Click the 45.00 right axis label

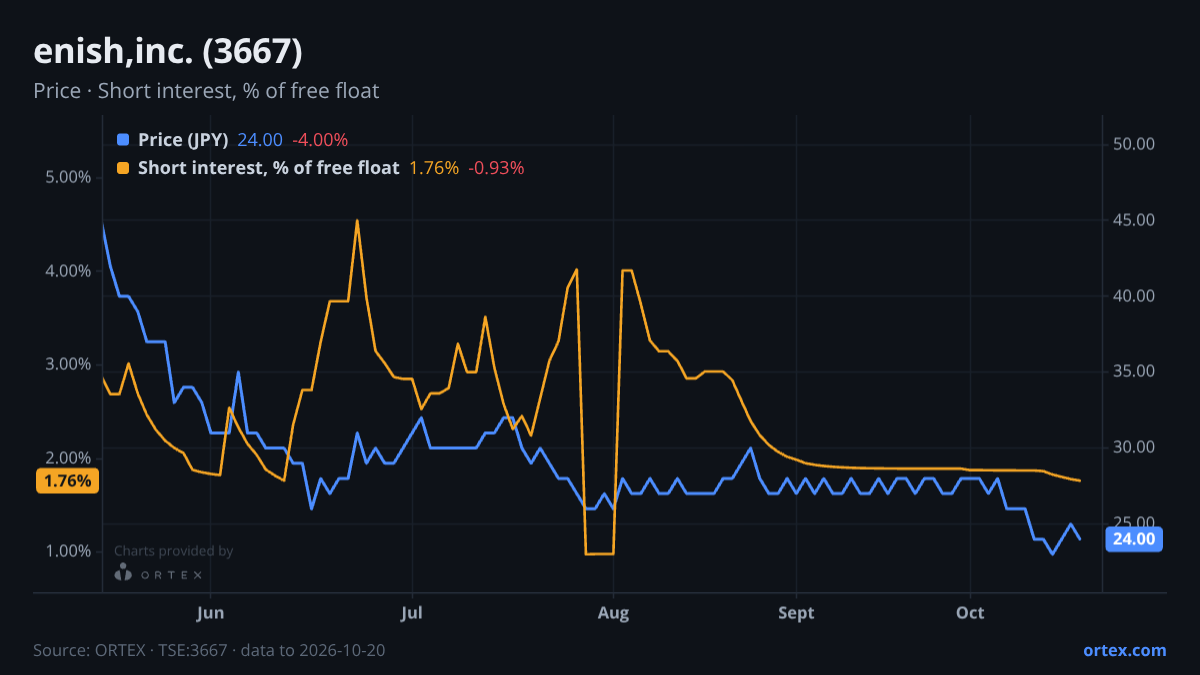click(x=1134, y=220)
